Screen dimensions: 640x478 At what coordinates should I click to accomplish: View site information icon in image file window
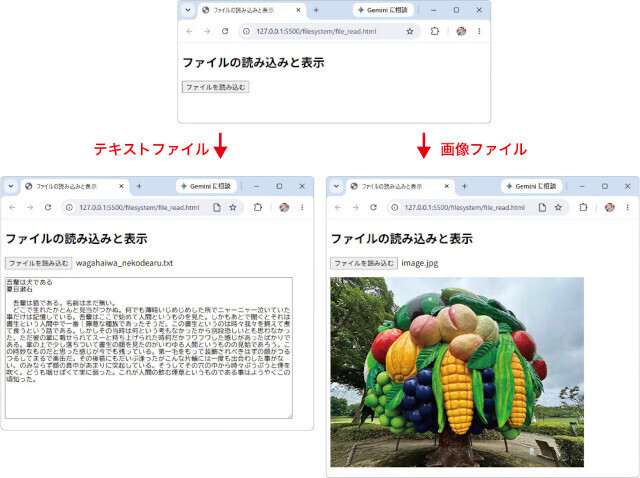pyautogui.click(x=394, y=208)
